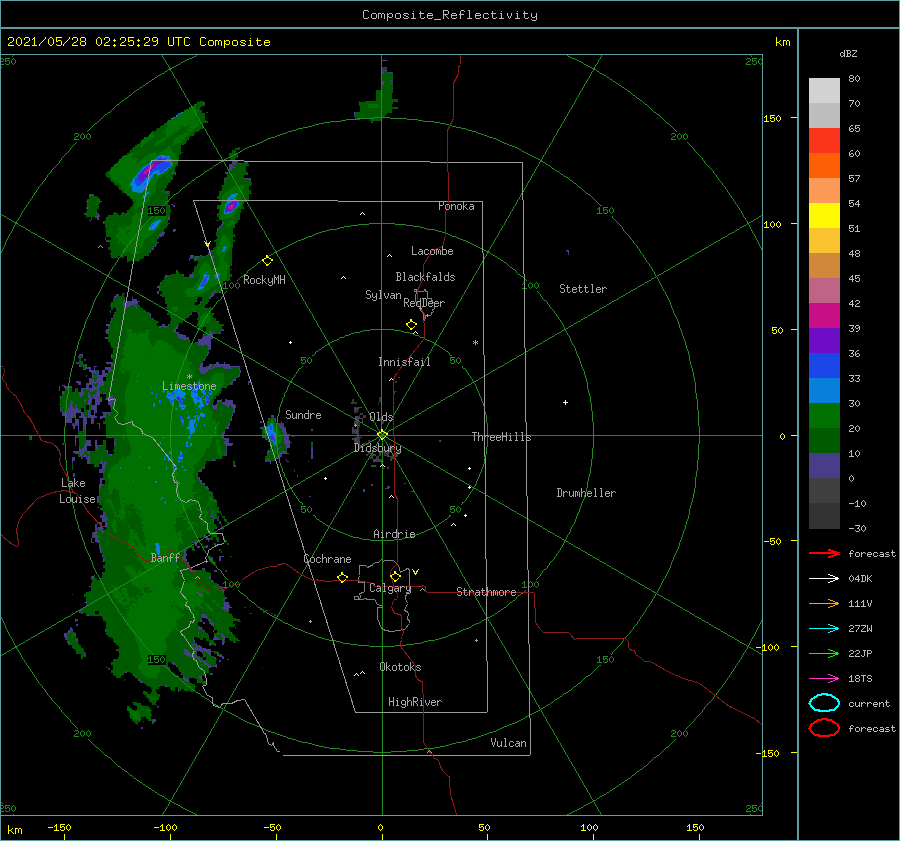This screenshot has width=900, height=841.
Task: Click the strong blue-magenta storm cell northwest
Action: pyautogui.click(x=152, y=171)
